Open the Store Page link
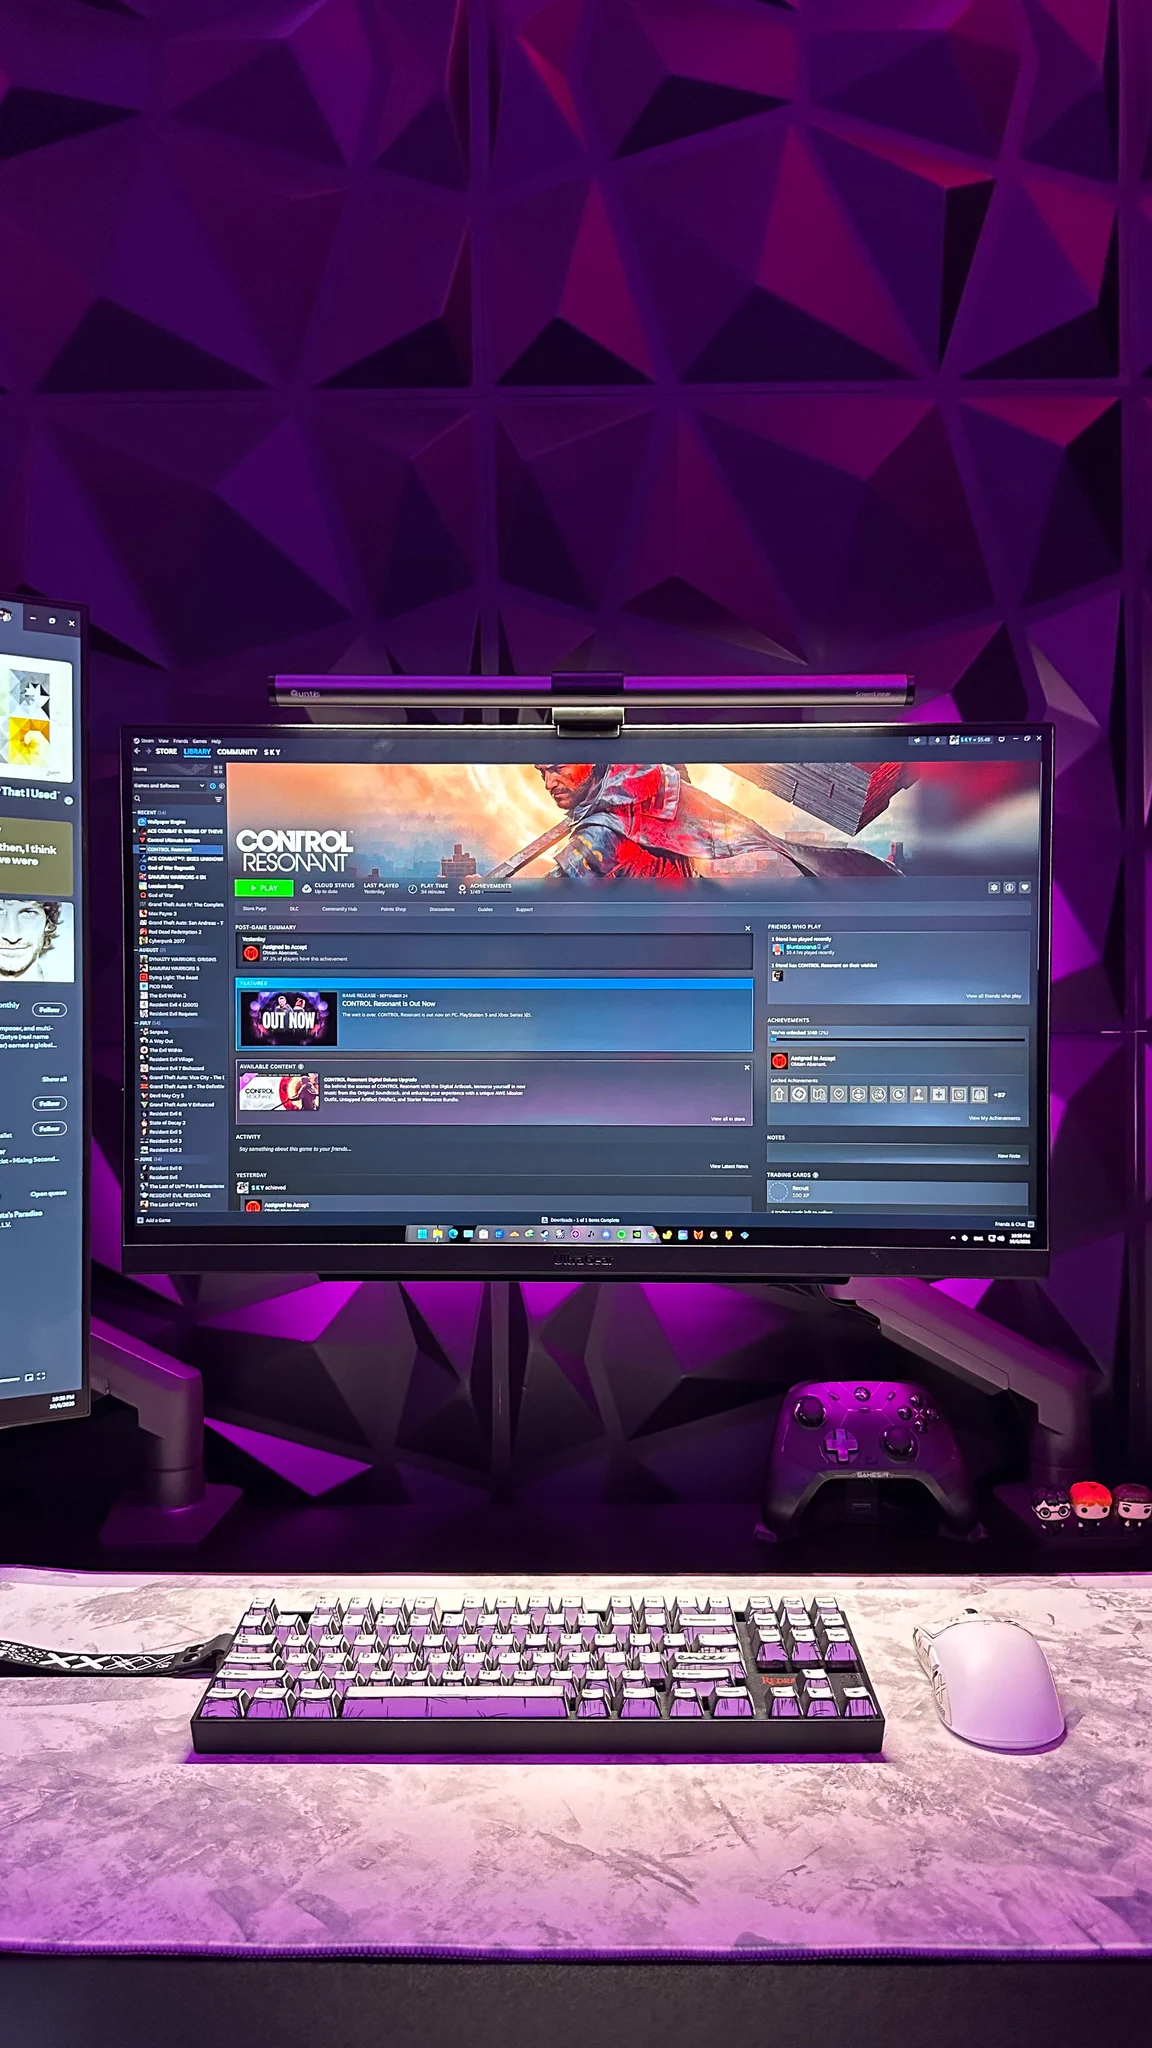 pyautogui.click(x=254, y=909)
